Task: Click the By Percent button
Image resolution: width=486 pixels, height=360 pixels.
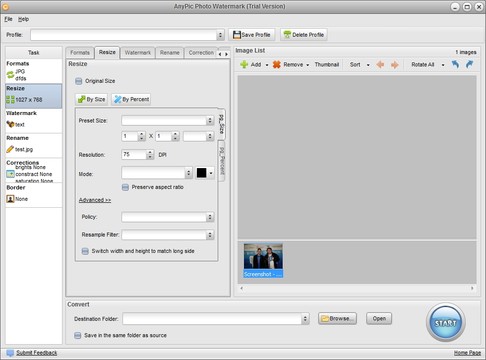Action: pyautogui.click(x=131, y=99)
